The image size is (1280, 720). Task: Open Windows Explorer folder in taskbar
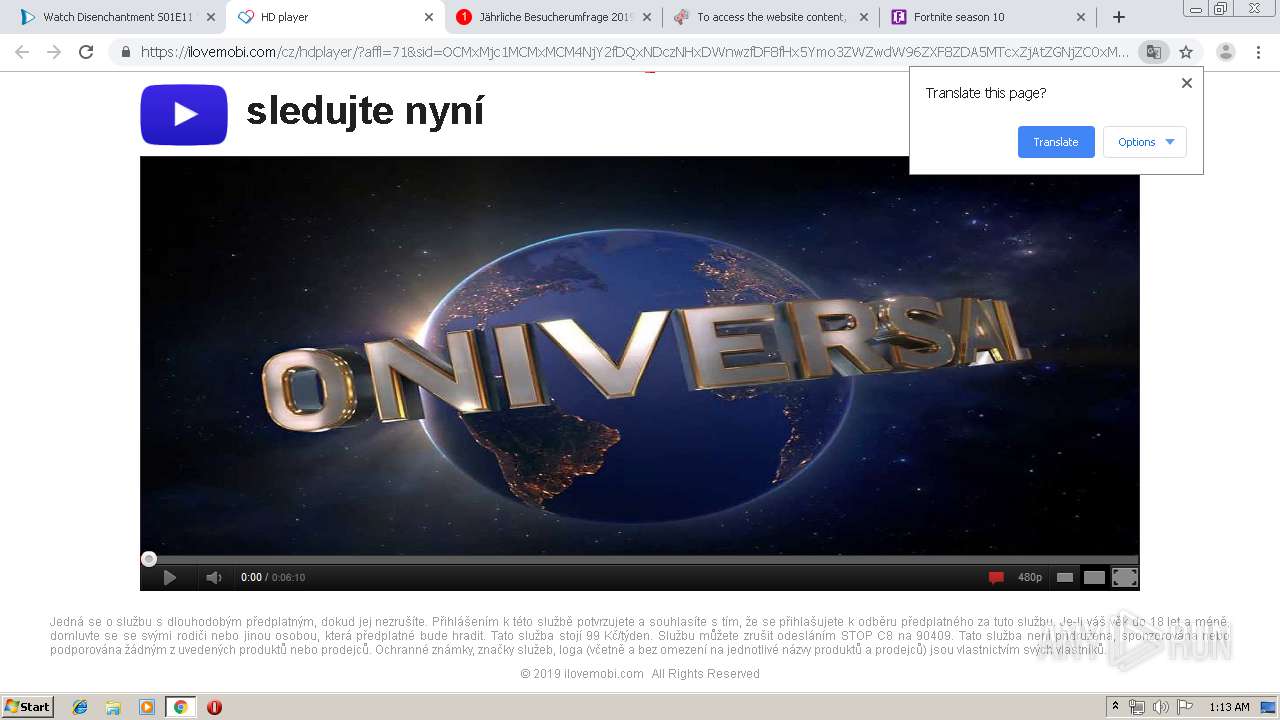tap(113, 707)
